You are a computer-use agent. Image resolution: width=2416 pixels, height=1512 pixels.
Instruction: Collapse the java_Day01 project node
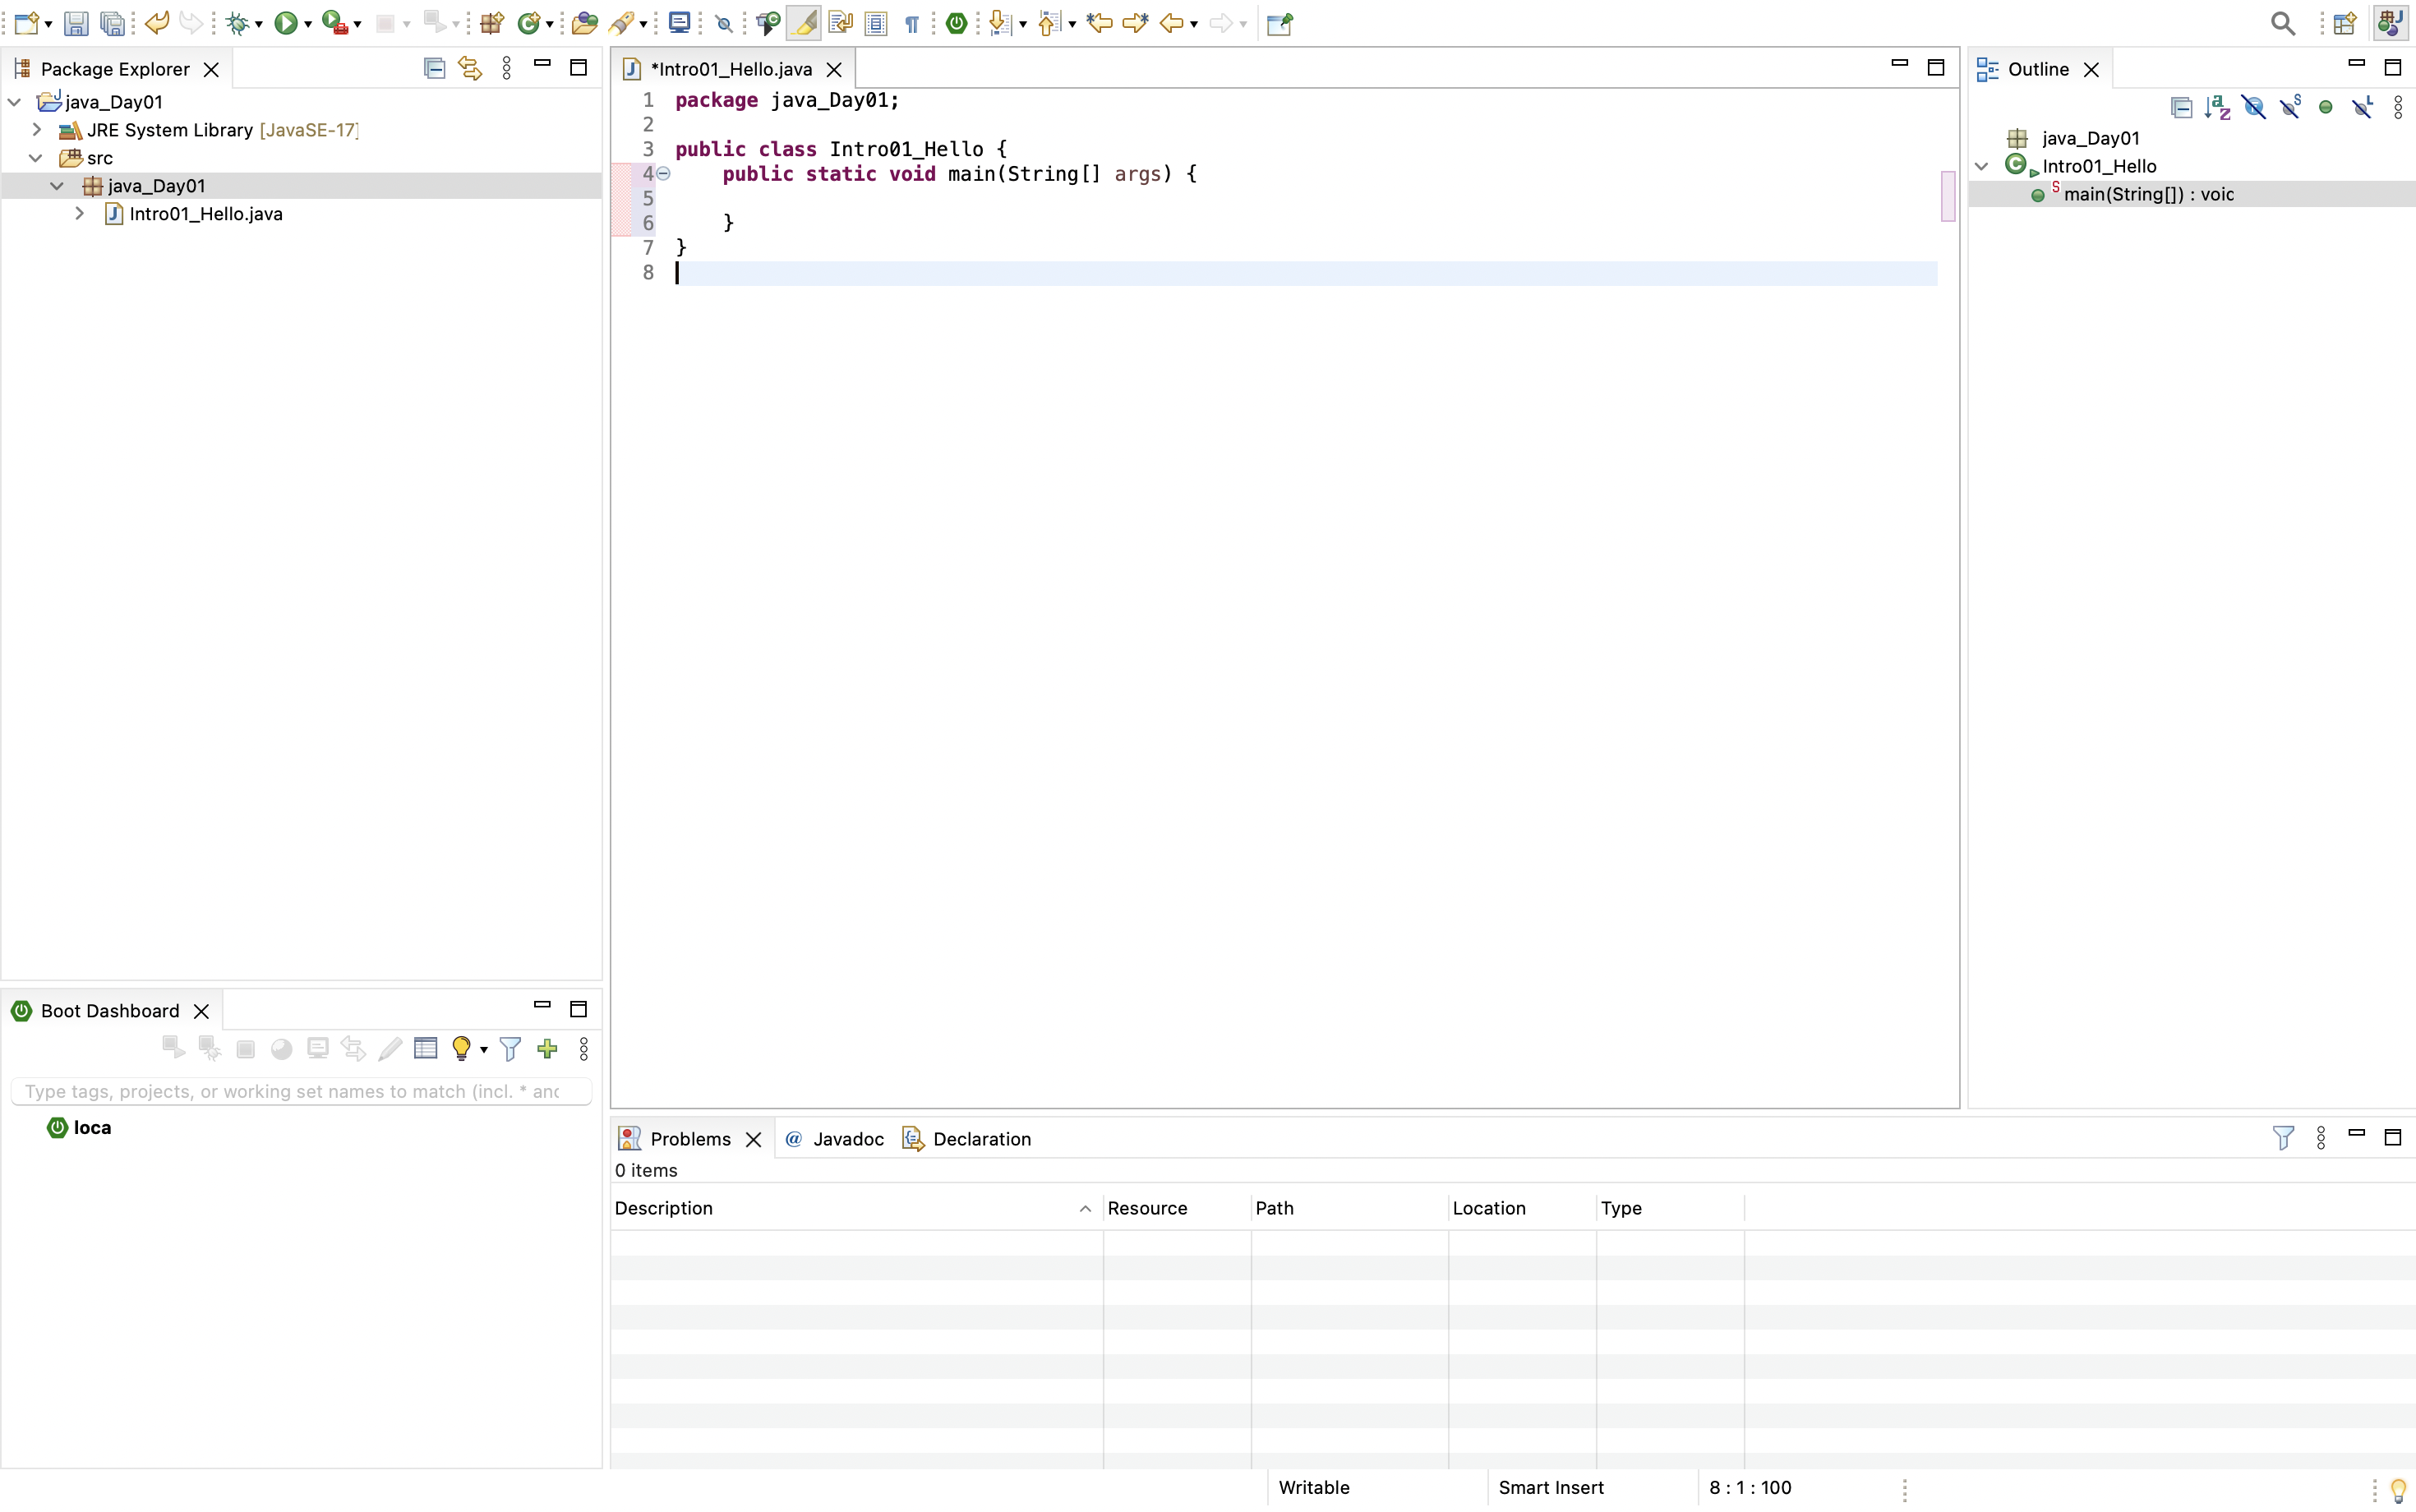[15, 102]
